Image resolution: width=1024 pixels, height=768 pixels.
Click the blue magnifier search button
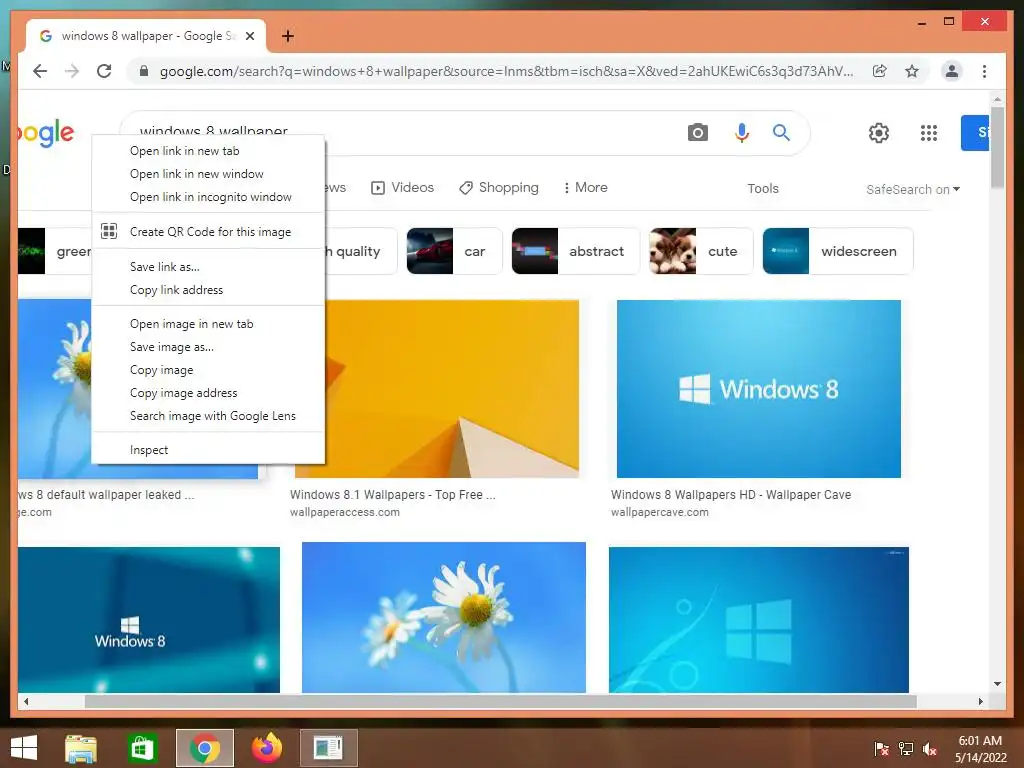tap(781, 133)
